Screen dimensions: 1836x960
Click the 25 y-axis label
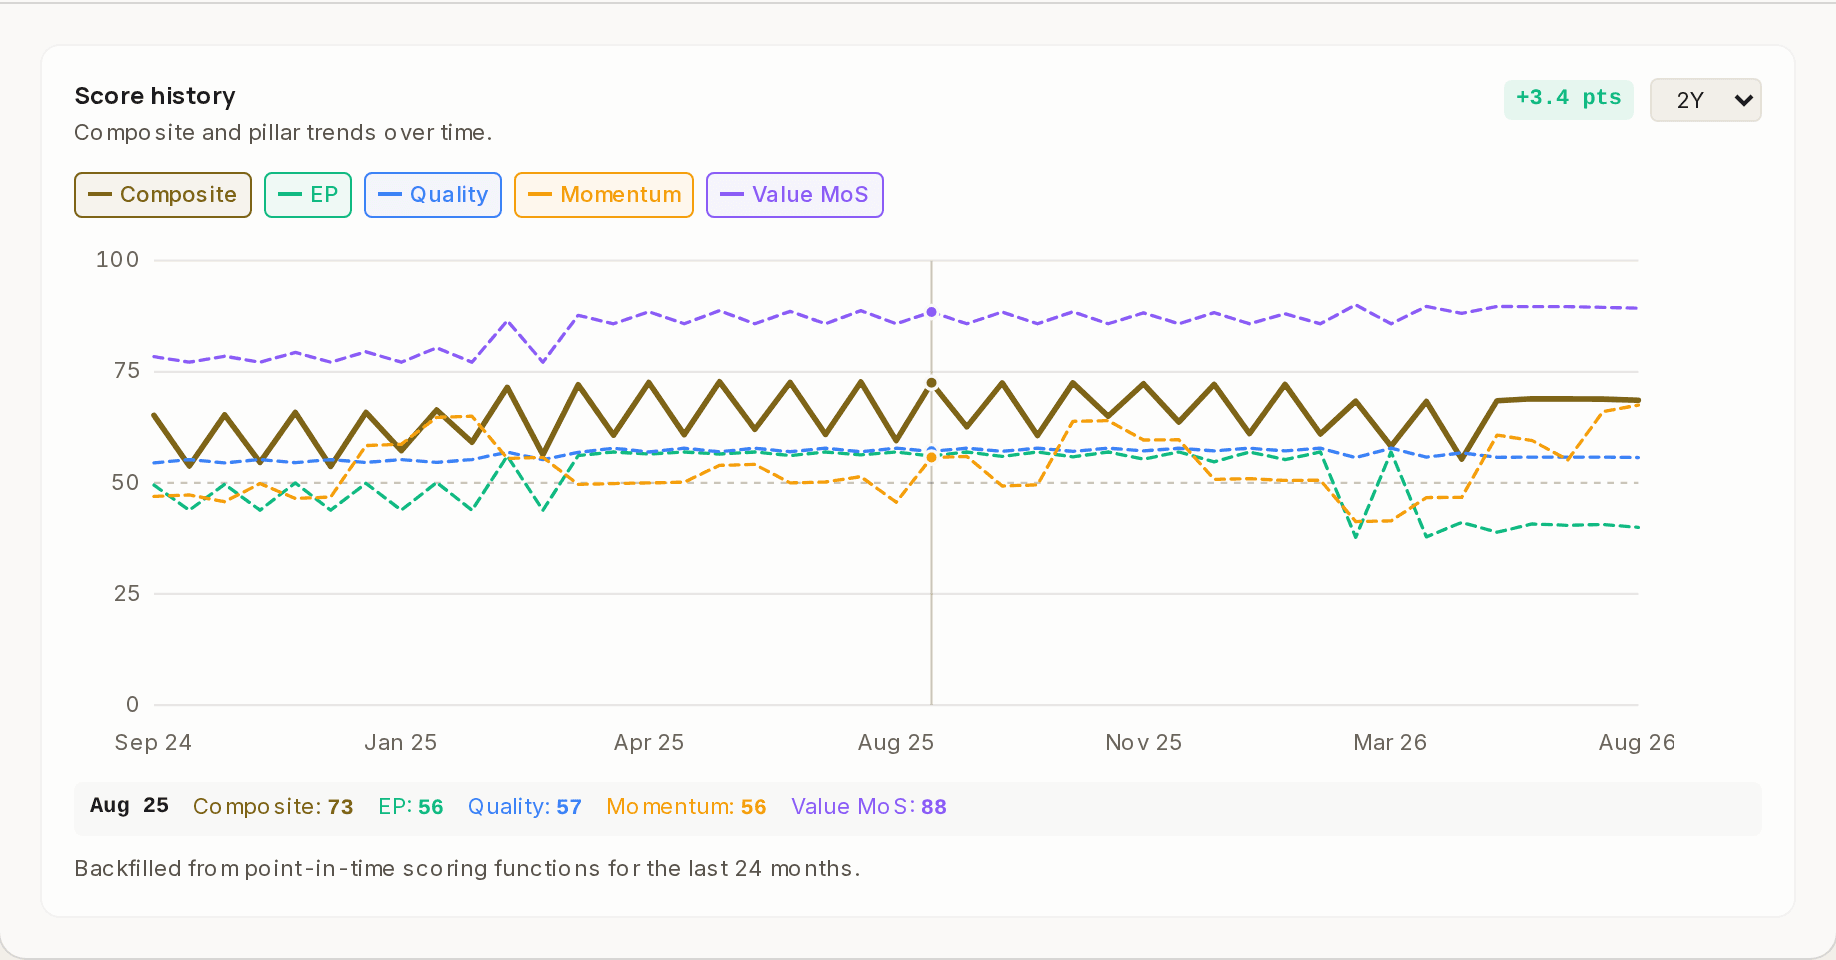pos(127,594)
